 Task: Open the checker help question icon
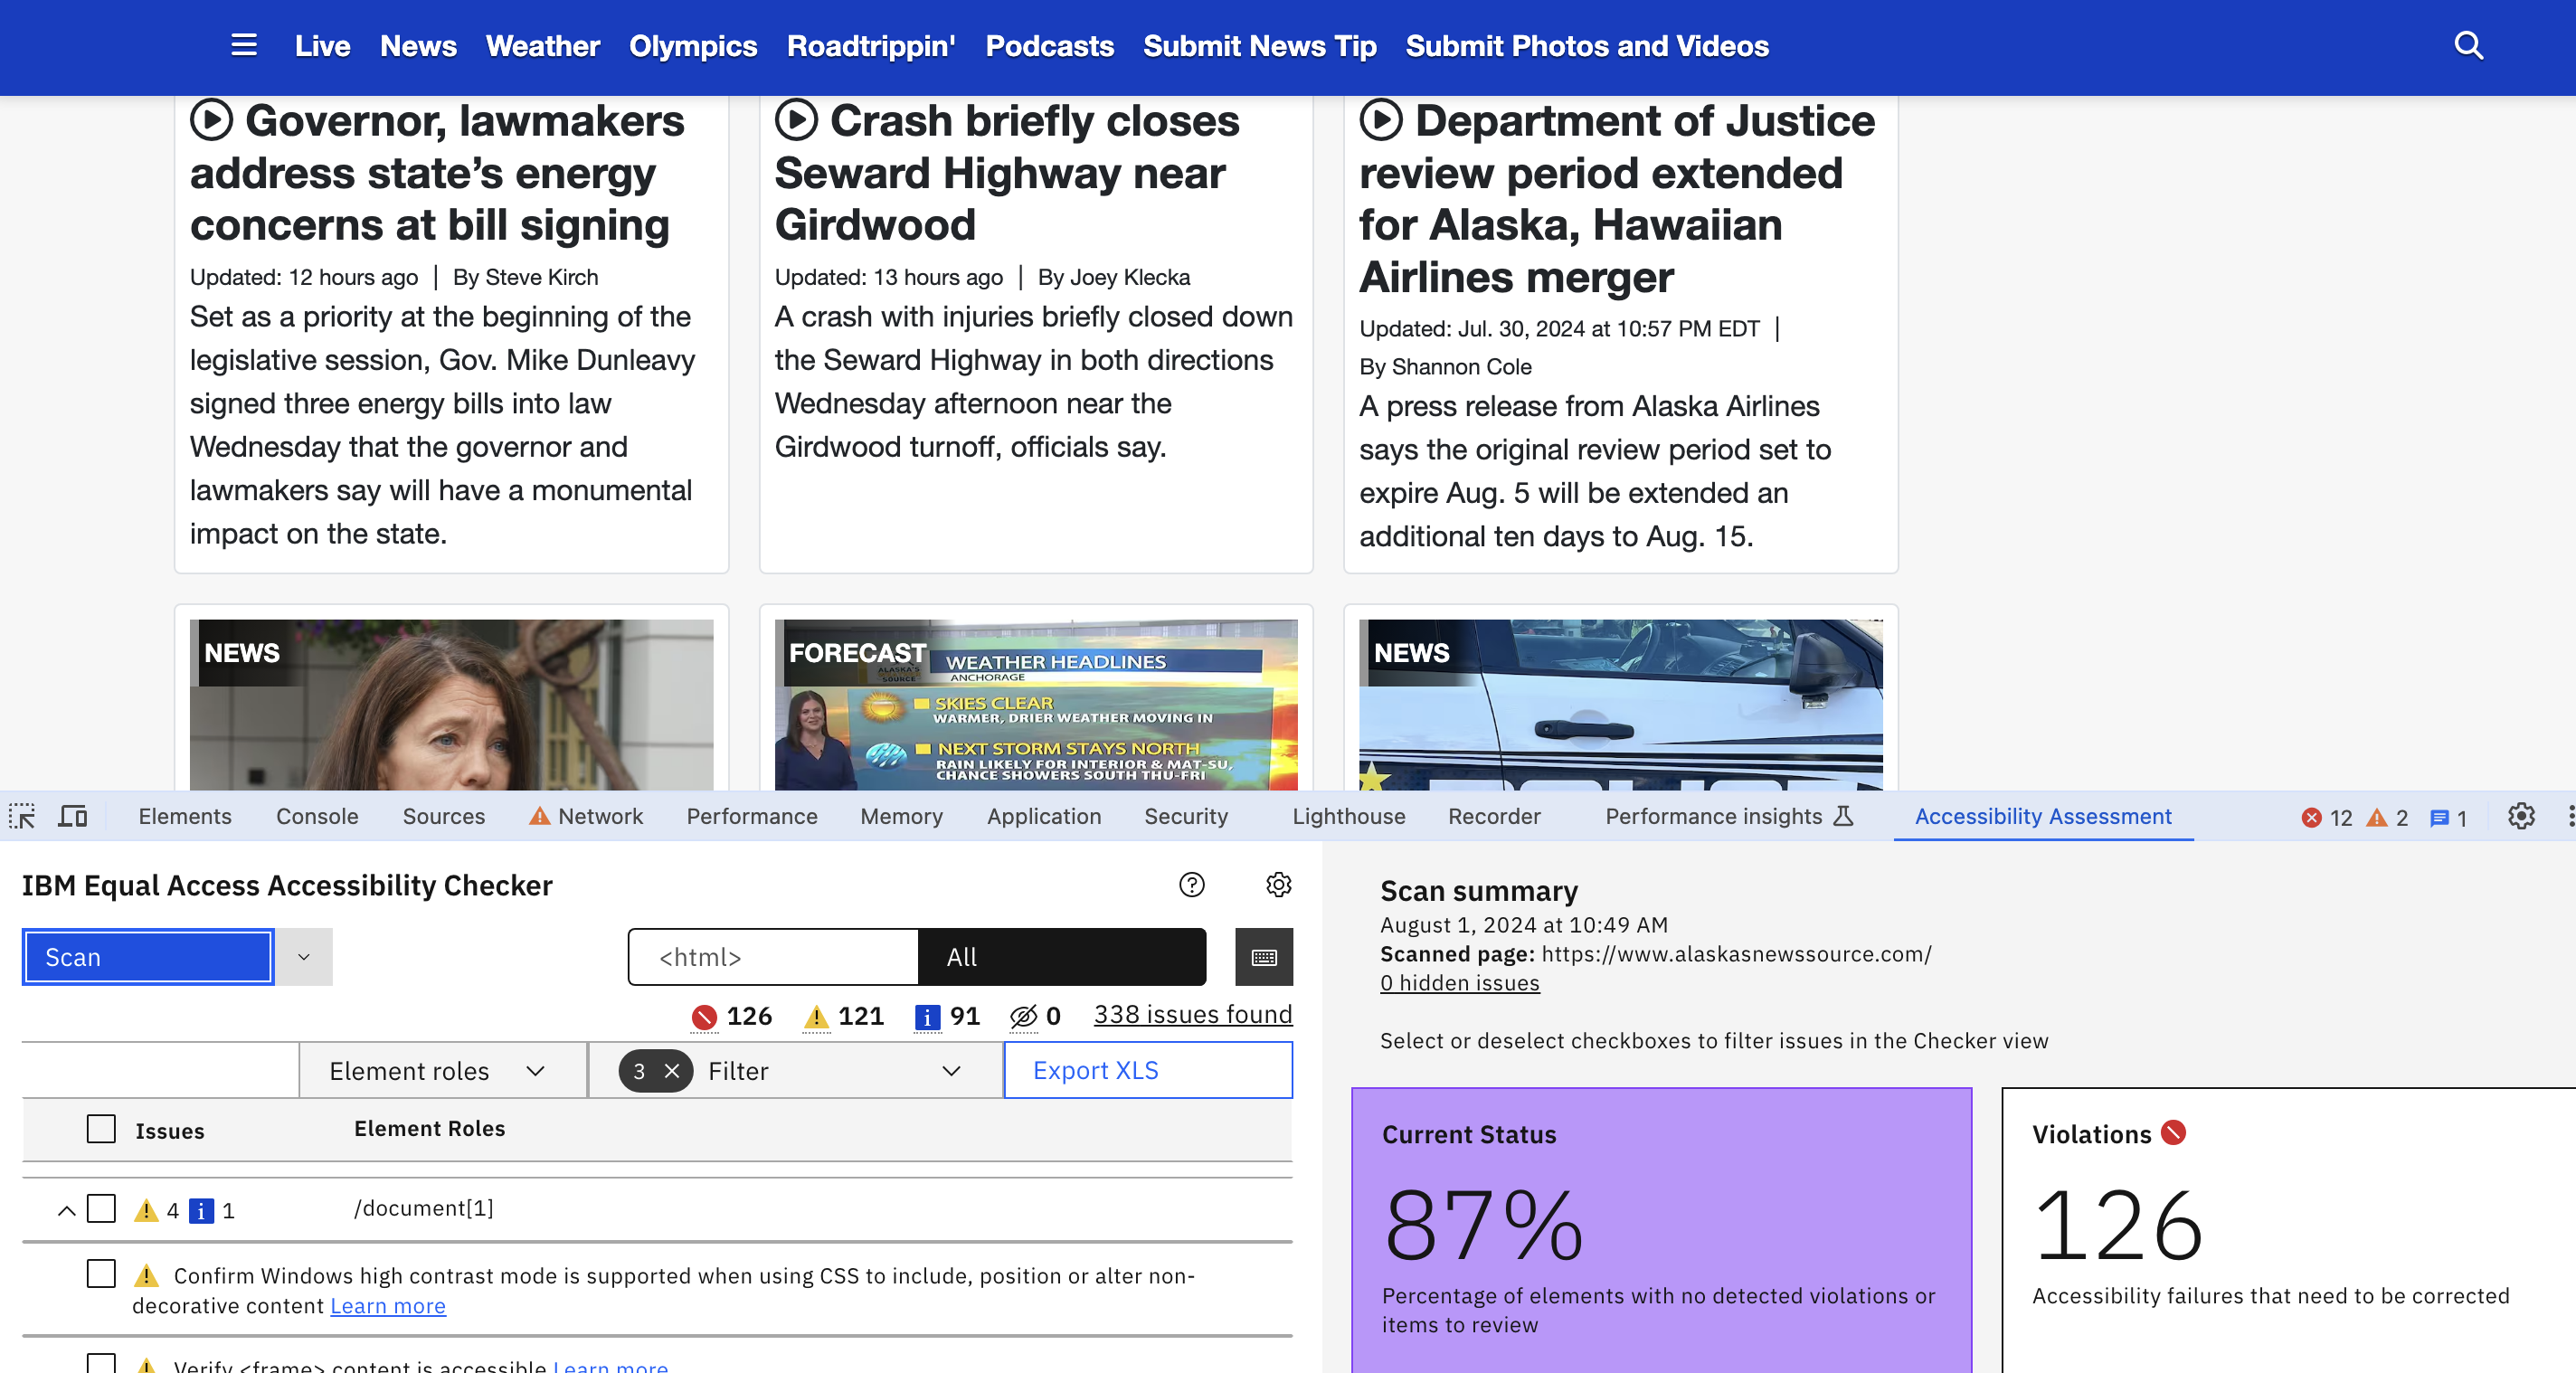[1191, 884]
